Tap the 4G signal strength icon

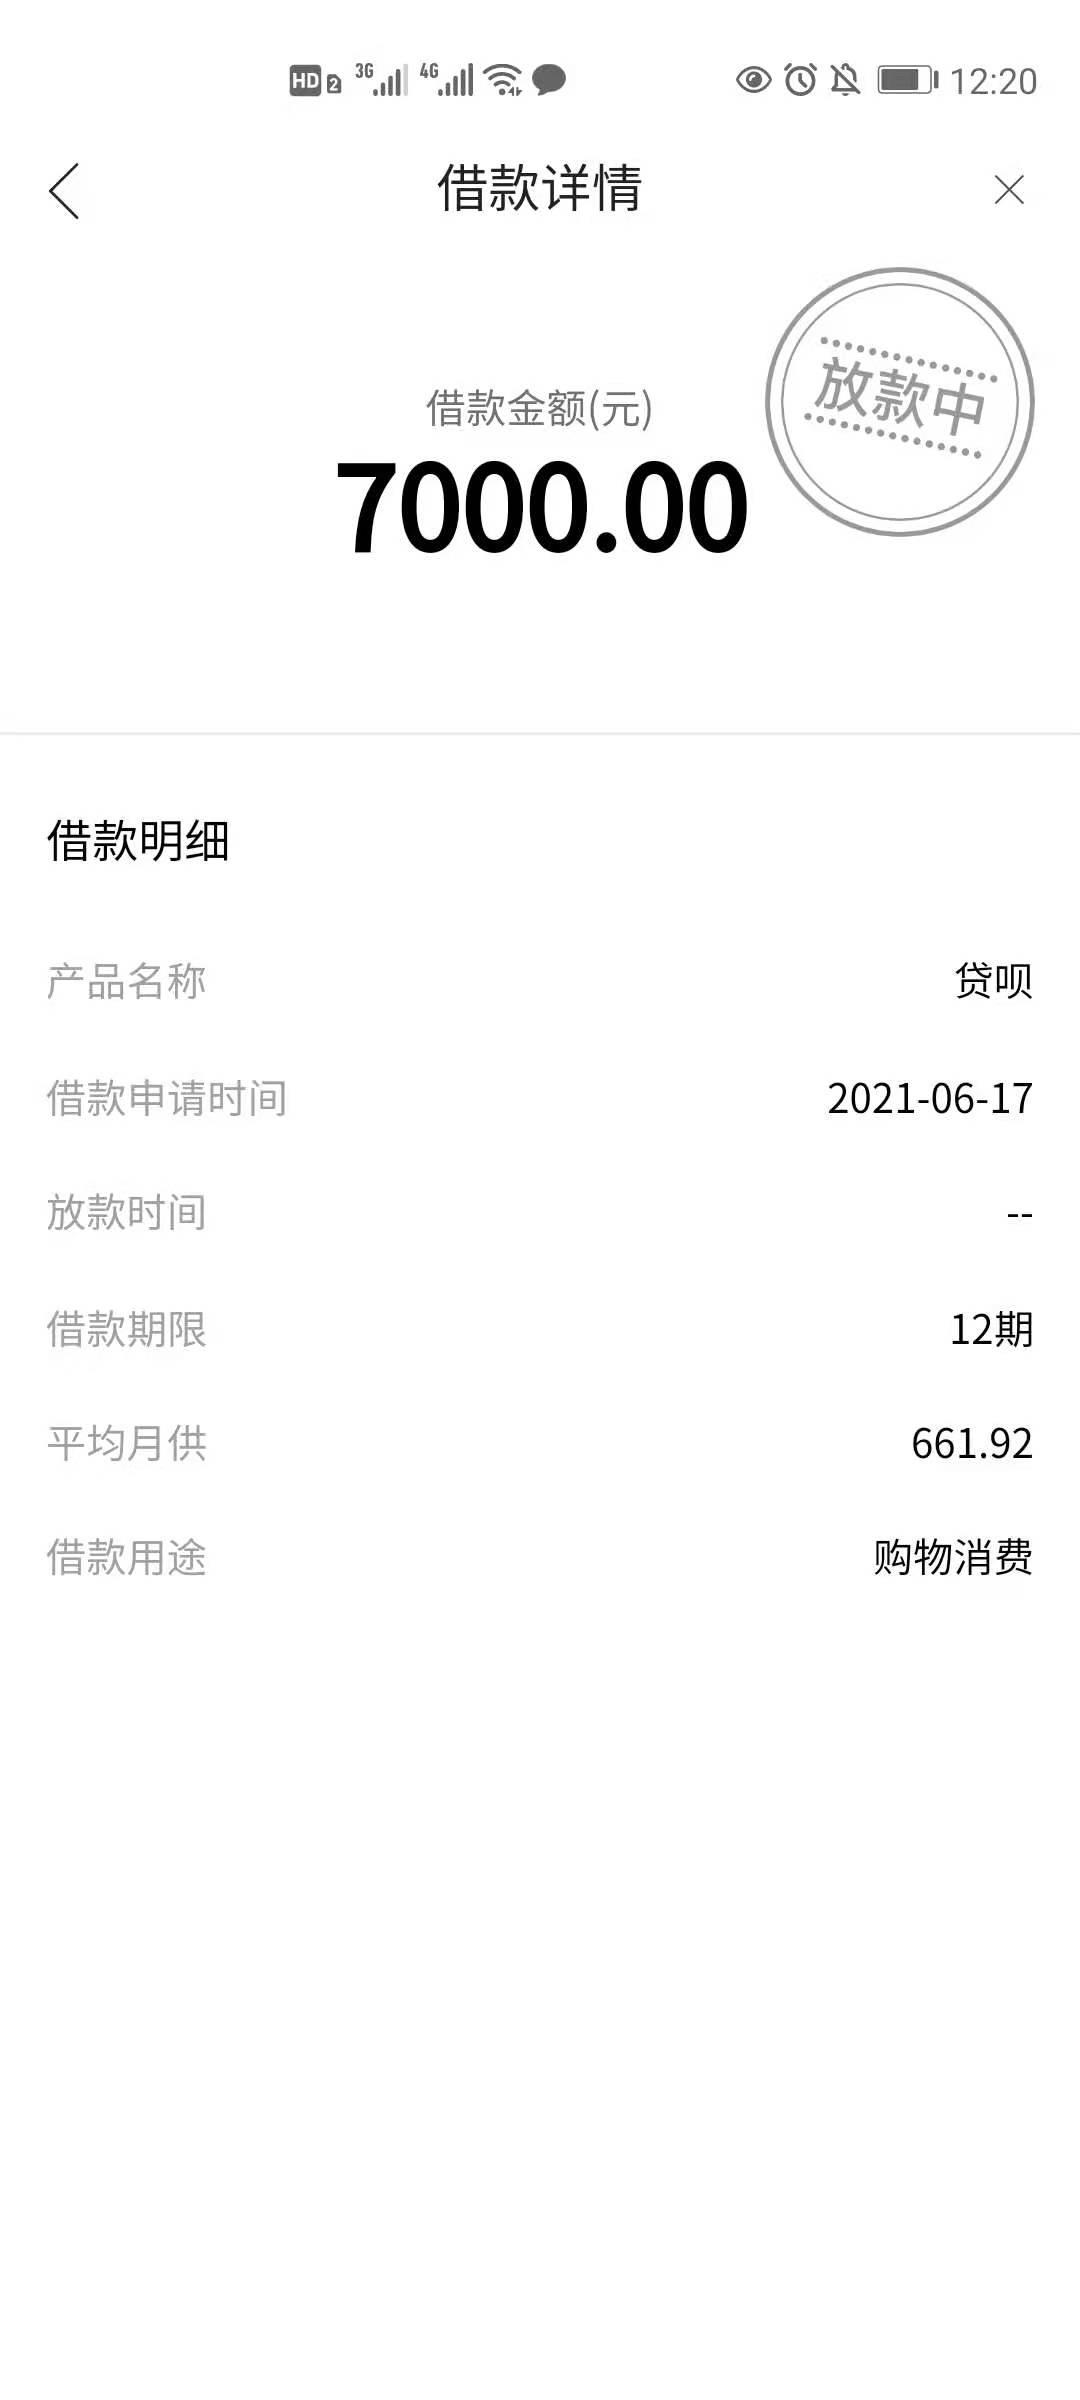click(447, 80)
